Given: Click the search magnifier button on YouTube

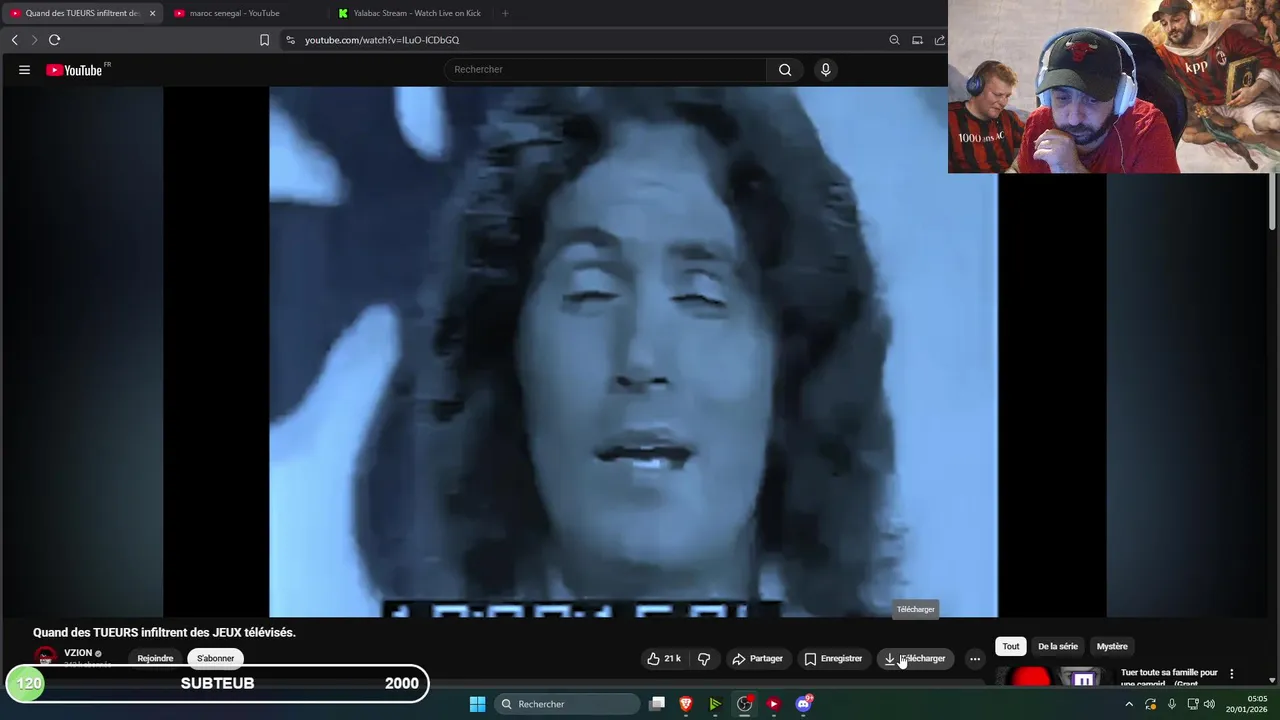Looking at the screenshot, I should [785, 70].
